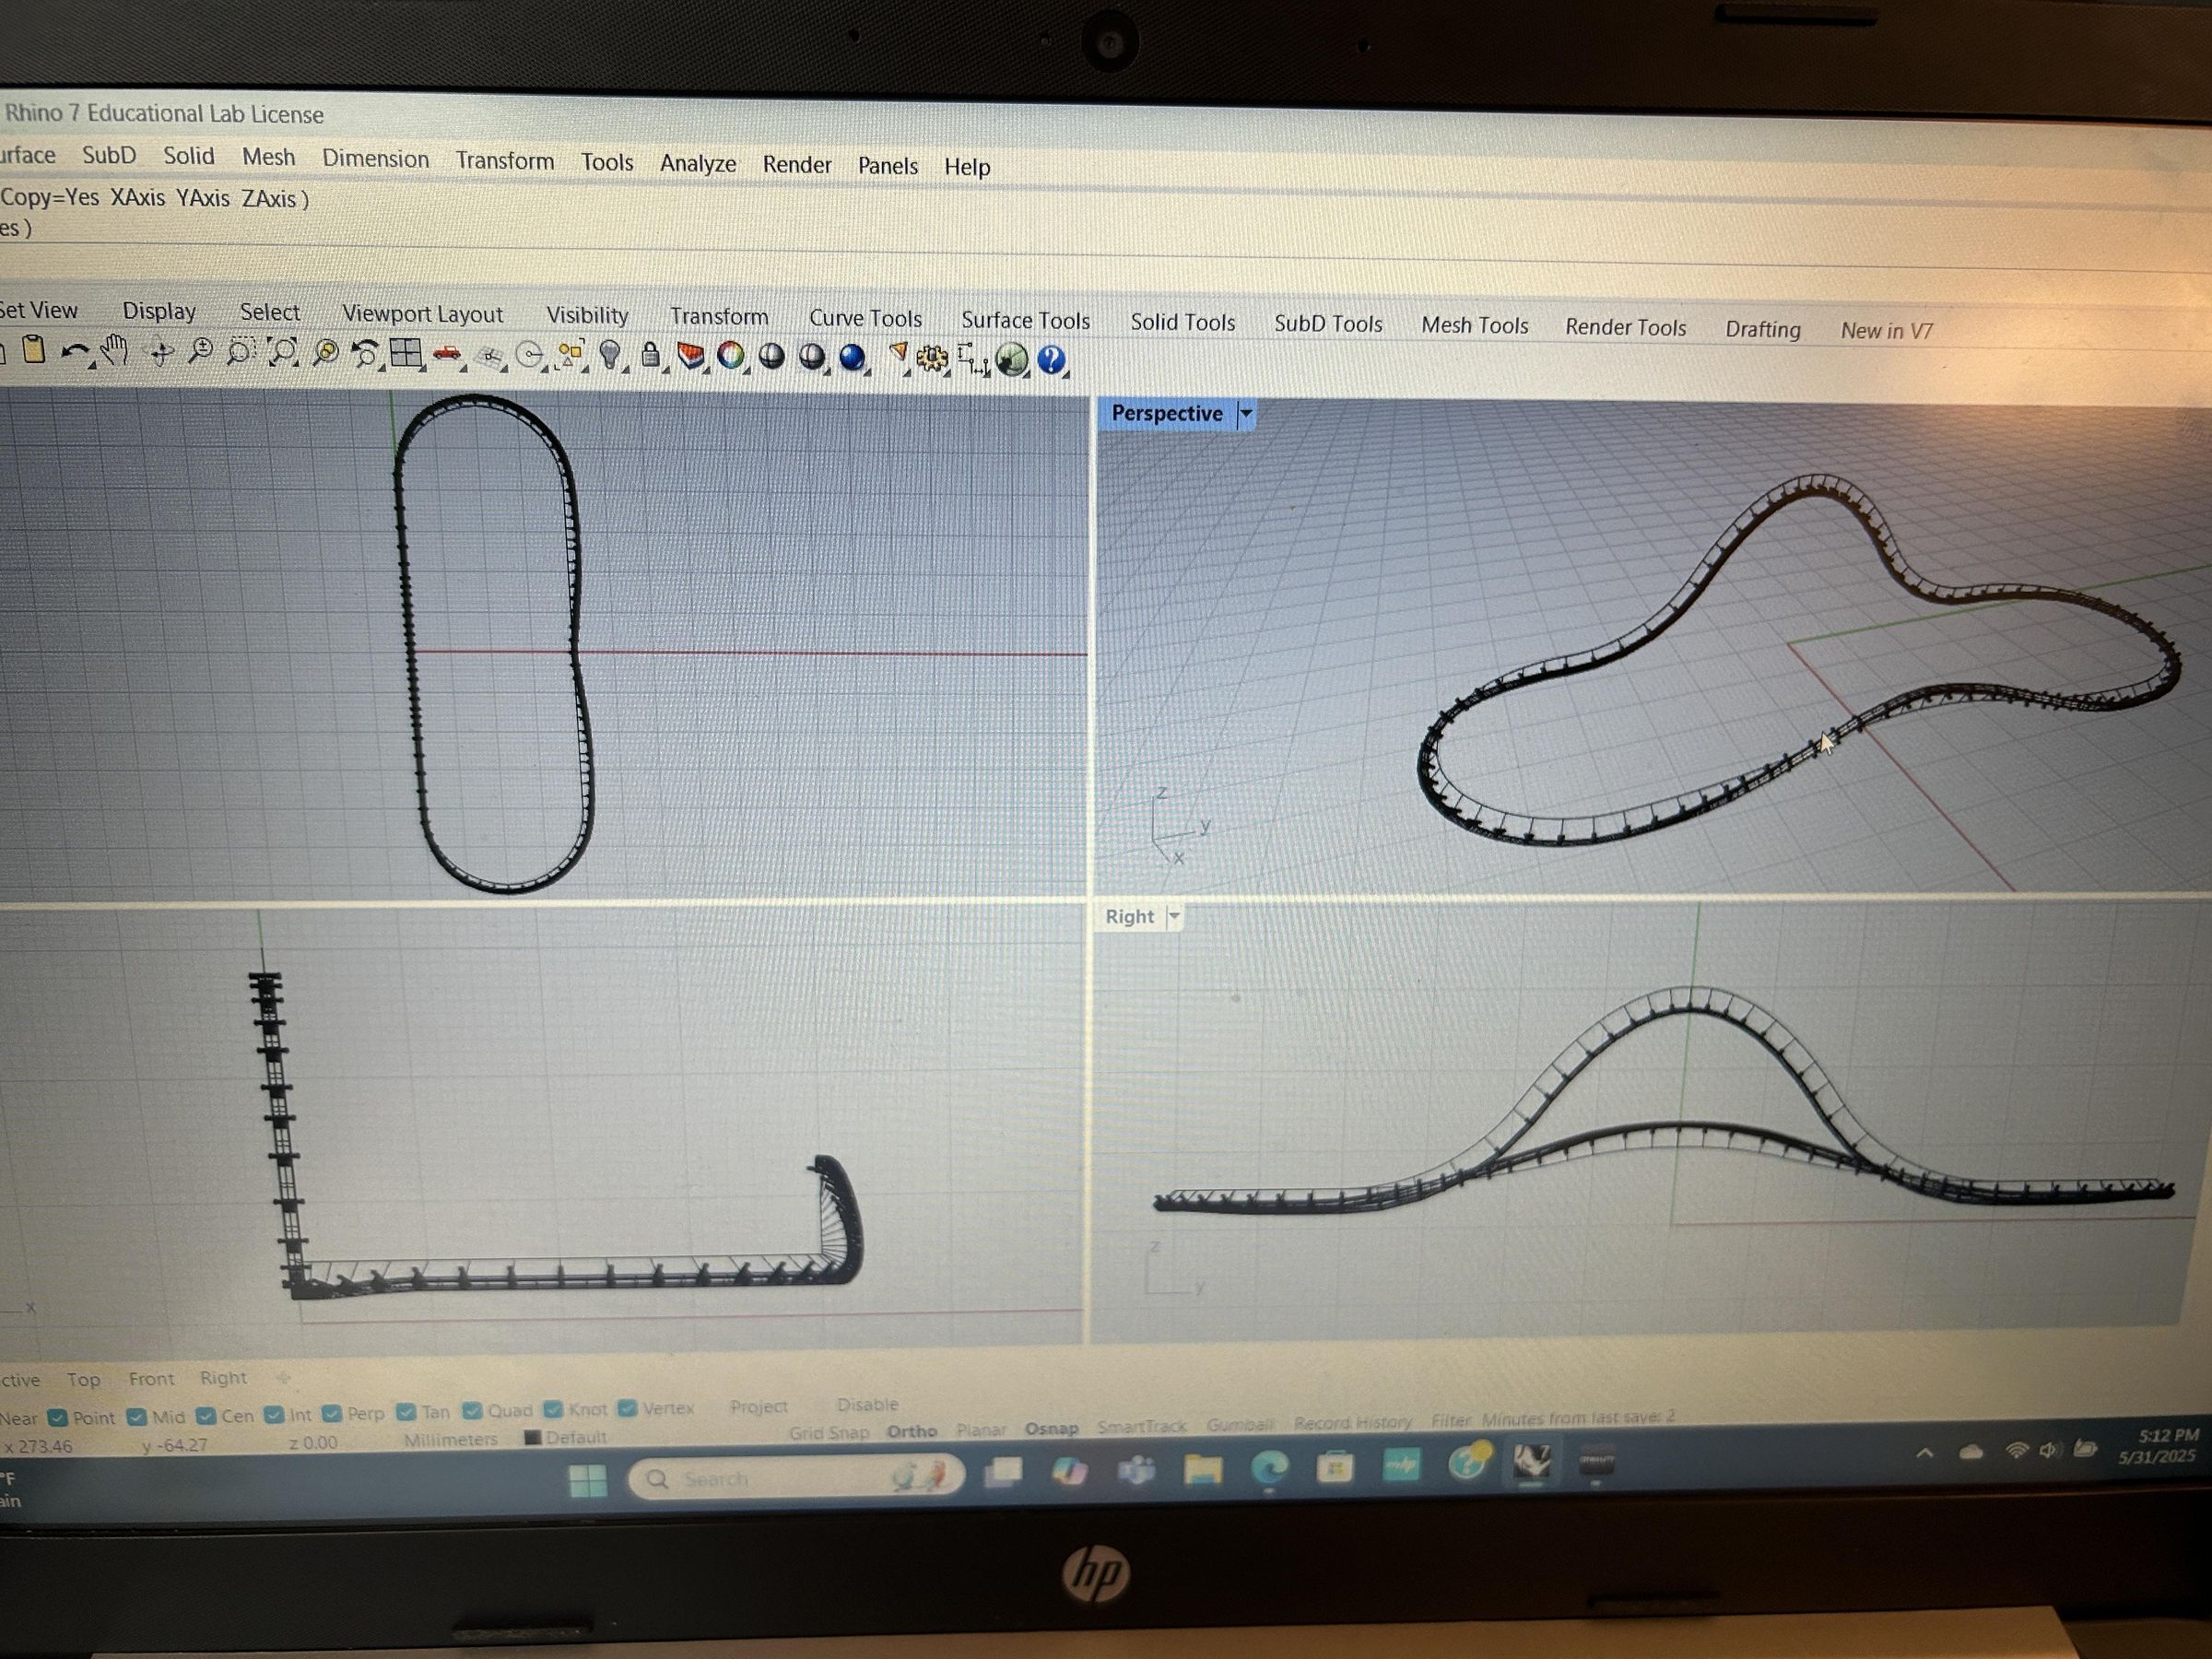Open the Edit Layers icon
This screenshot has width=2212, height=1659.
(x=690, y=355)
